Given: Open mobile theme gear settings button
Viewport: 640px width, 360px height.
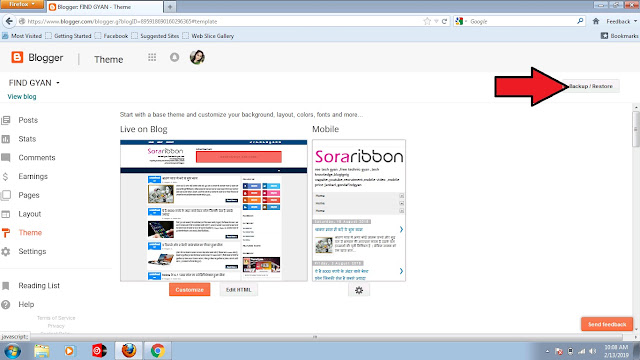Looking at the screenshot, I should 359,290.
